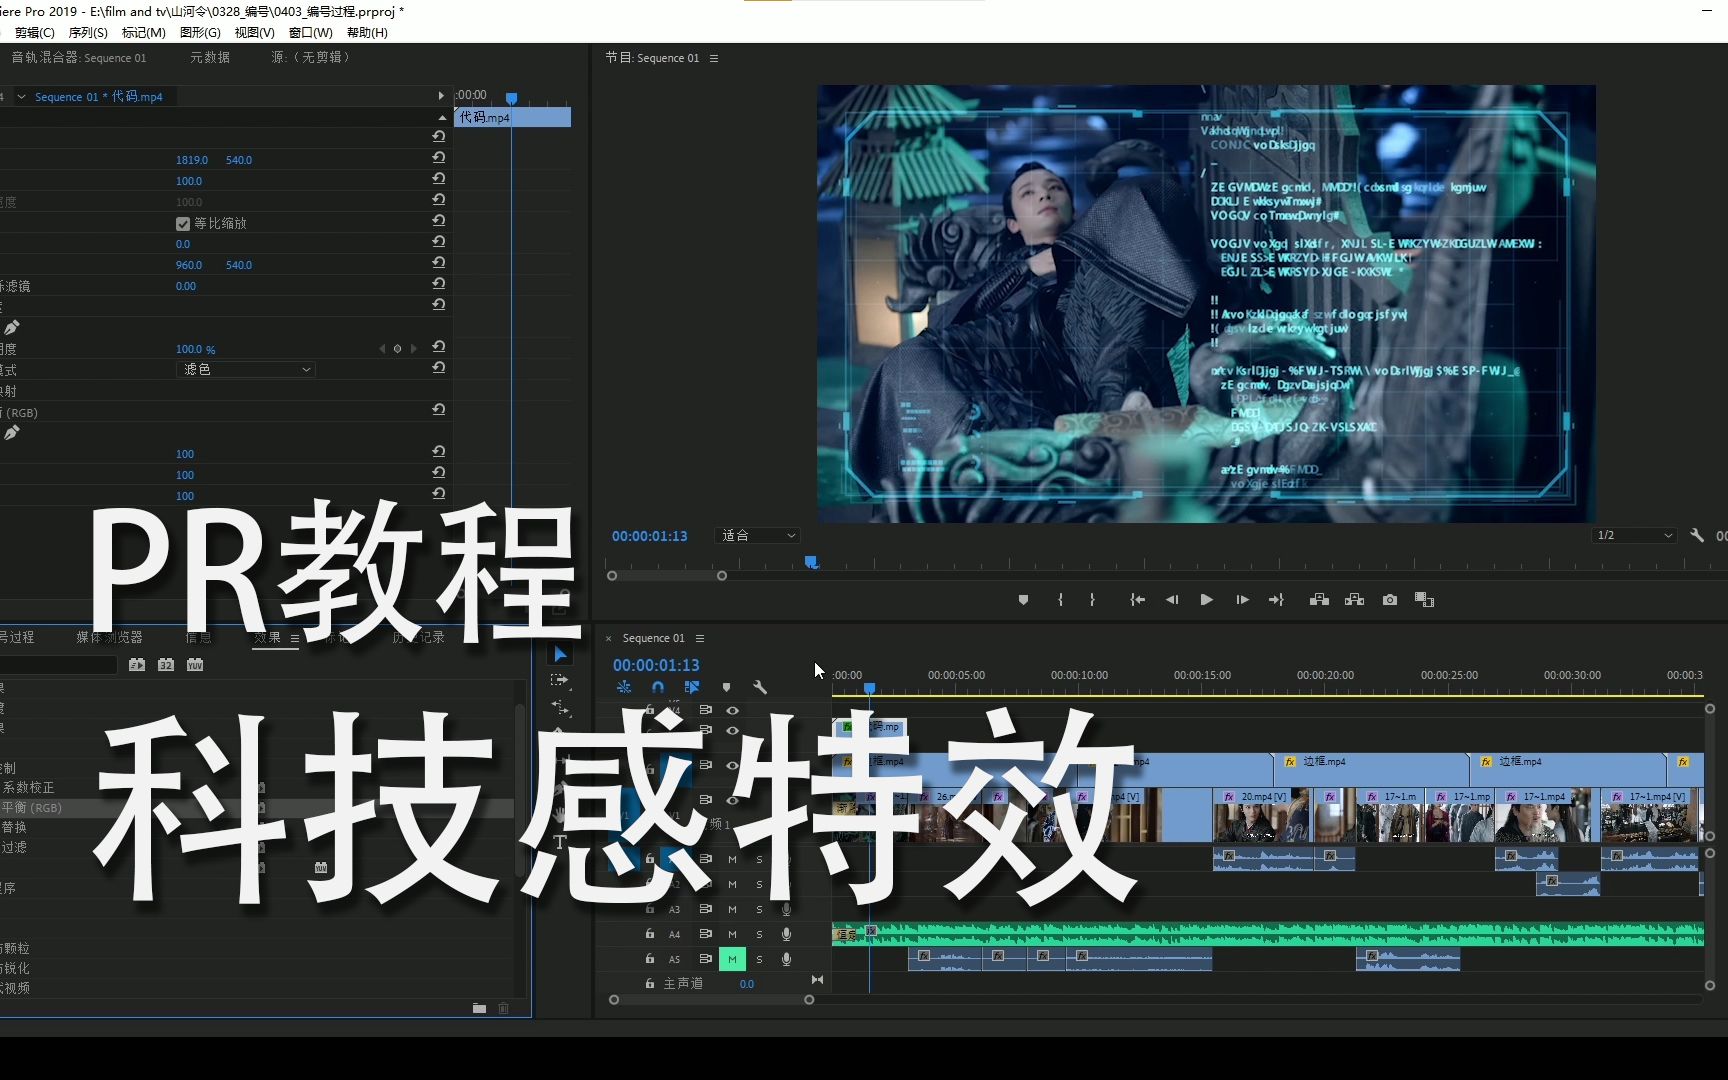Filter YUV effects icon
The image size is (1728, 1080).
click(195, 665)
